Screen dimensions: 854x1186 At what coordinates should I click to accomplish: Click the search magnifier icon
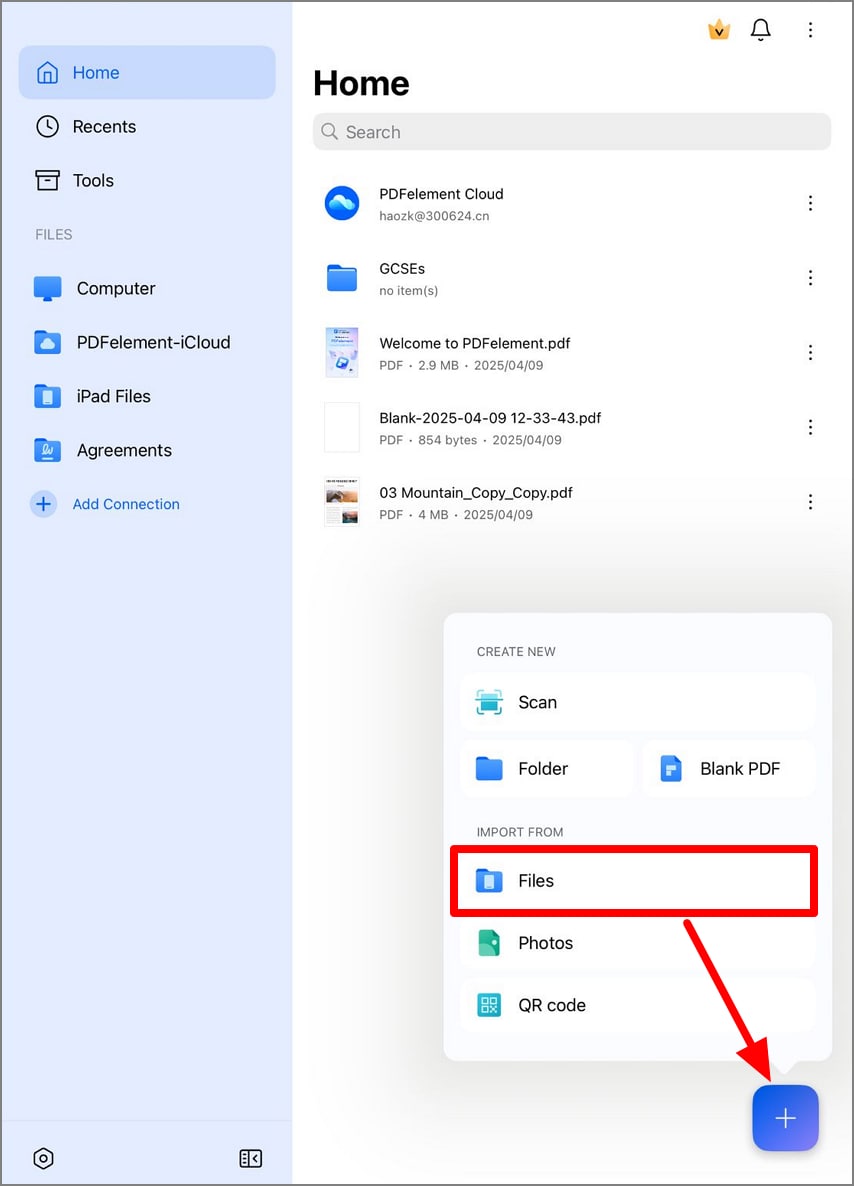(x=329, y=132)
